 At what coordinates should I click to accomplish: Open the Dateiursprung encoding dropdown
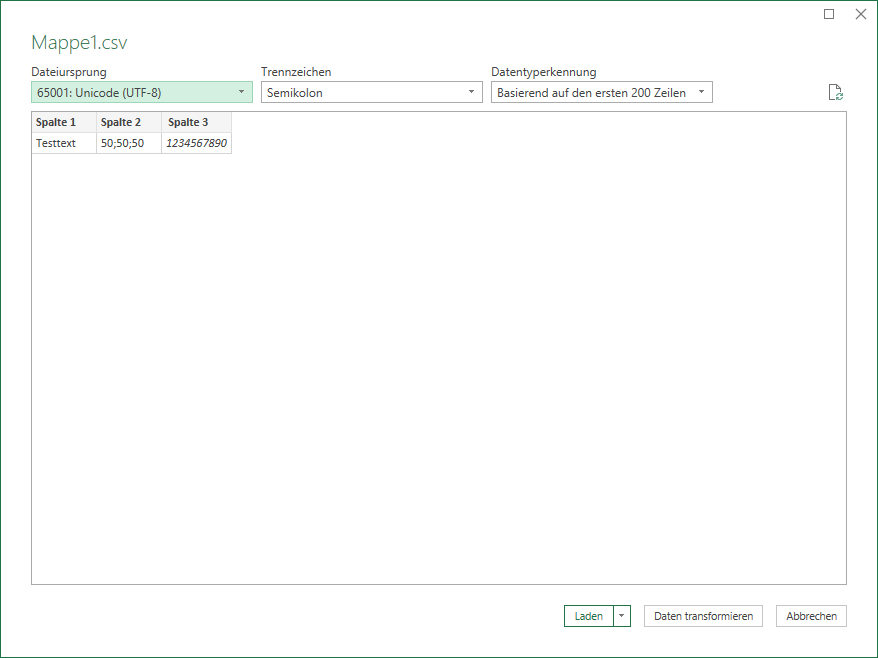pos(142,92)
